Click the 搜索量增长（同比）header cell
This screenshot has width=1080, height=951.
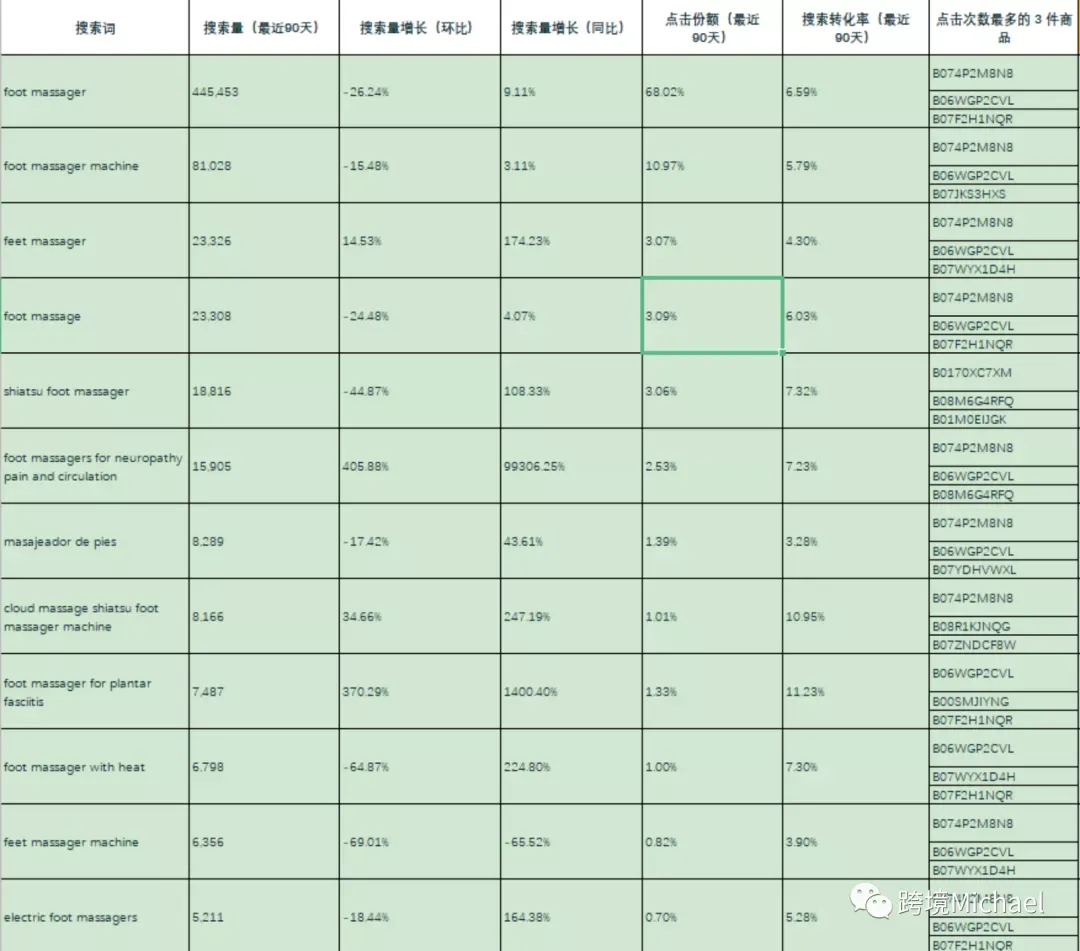coord(571,28)
